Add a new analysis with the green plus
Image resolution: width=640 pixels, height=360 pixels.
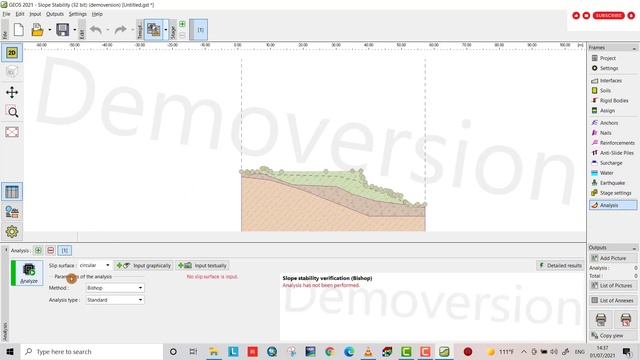38,251
